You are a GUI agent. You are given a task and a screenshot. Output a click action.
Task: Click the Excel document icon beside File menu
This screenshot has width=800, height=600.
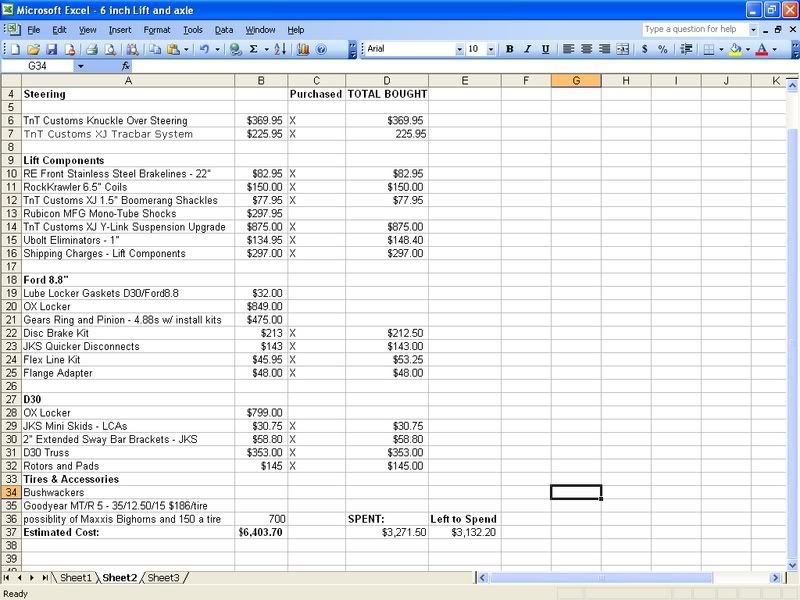click(x=13, y=30)
